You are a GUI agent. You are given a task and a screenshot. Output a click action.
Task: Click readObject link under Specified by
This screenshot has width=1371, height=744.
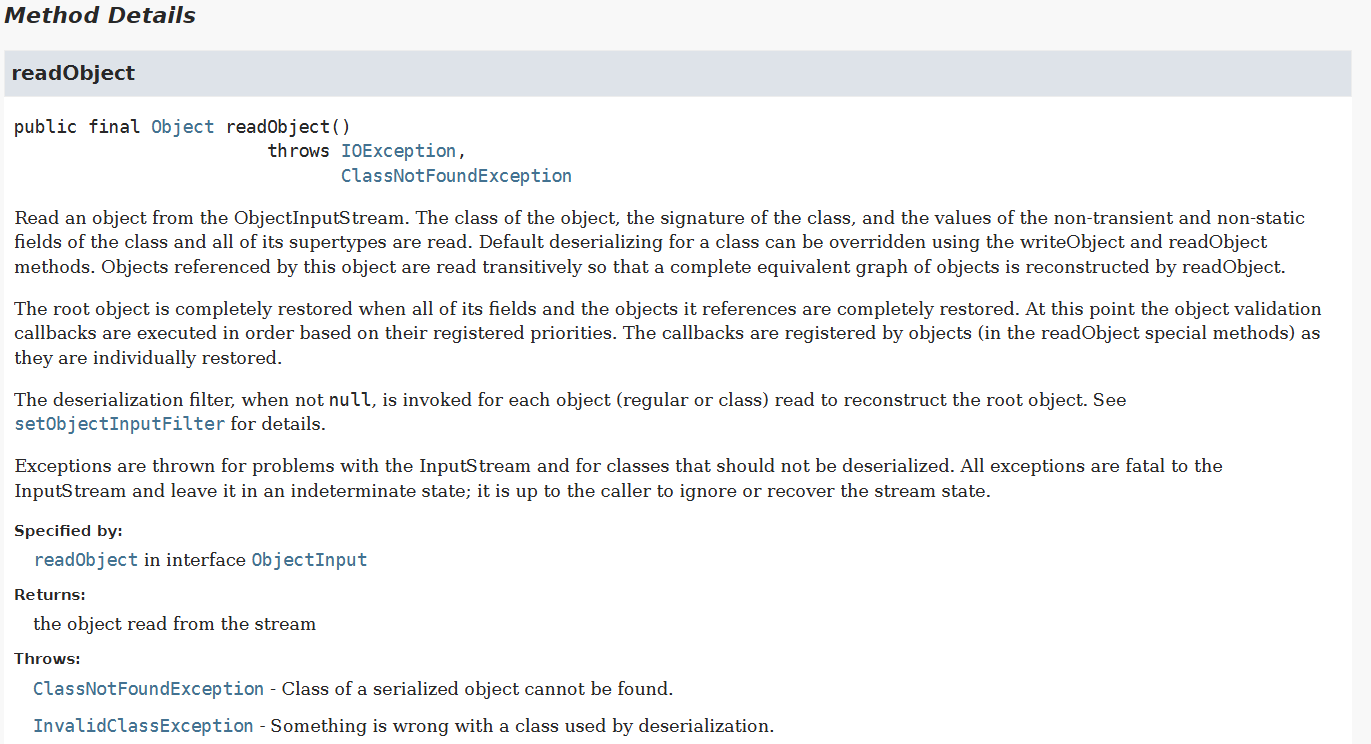tap(86, 560)
